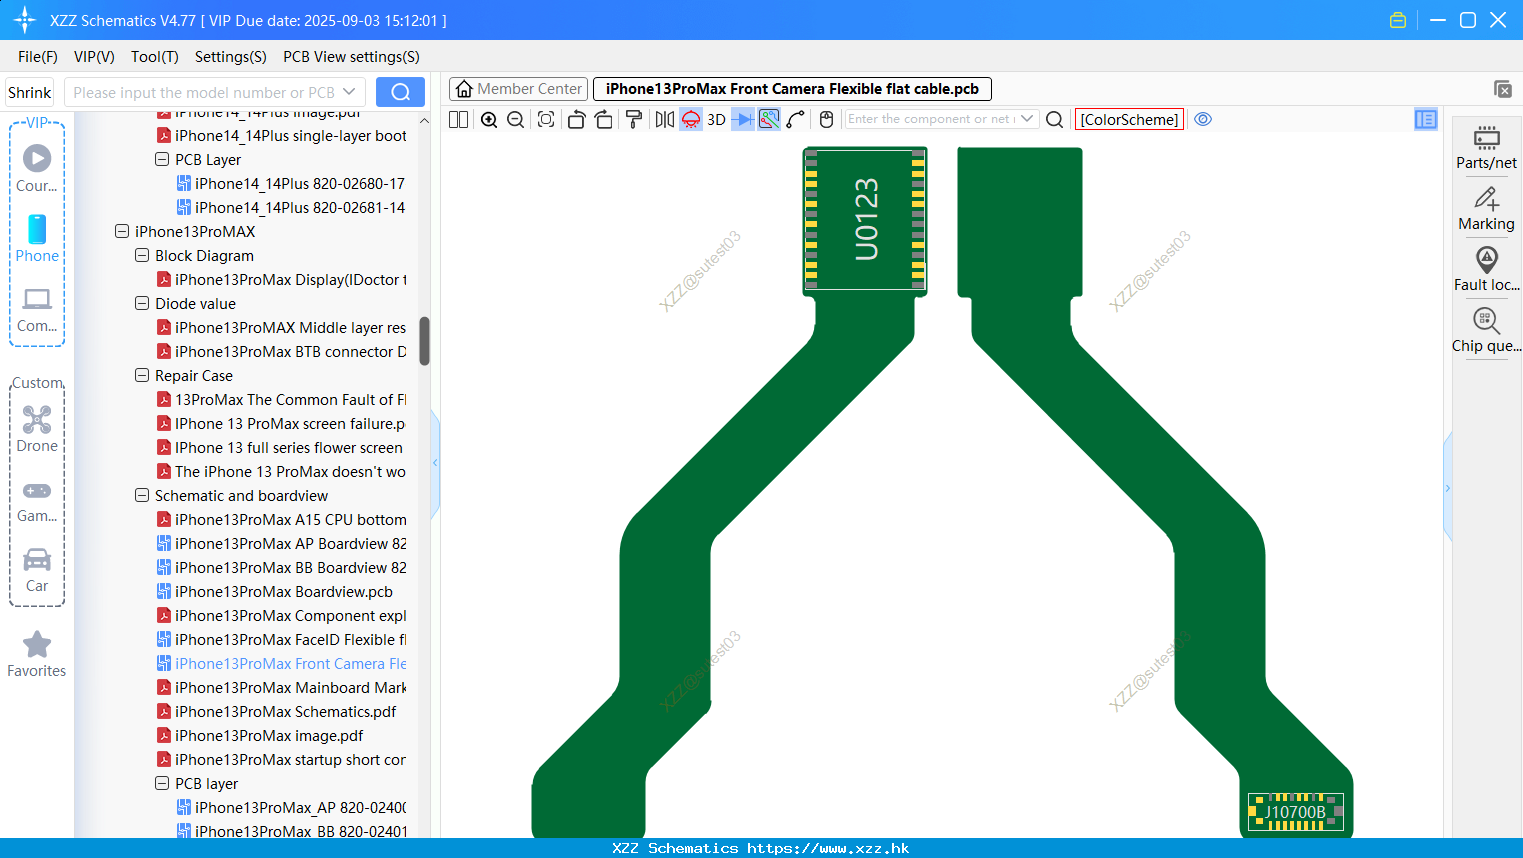Click the tree panel vertical scrollbar thumb
Viewport: 1523px width, 858px height.
click(424, 341)
